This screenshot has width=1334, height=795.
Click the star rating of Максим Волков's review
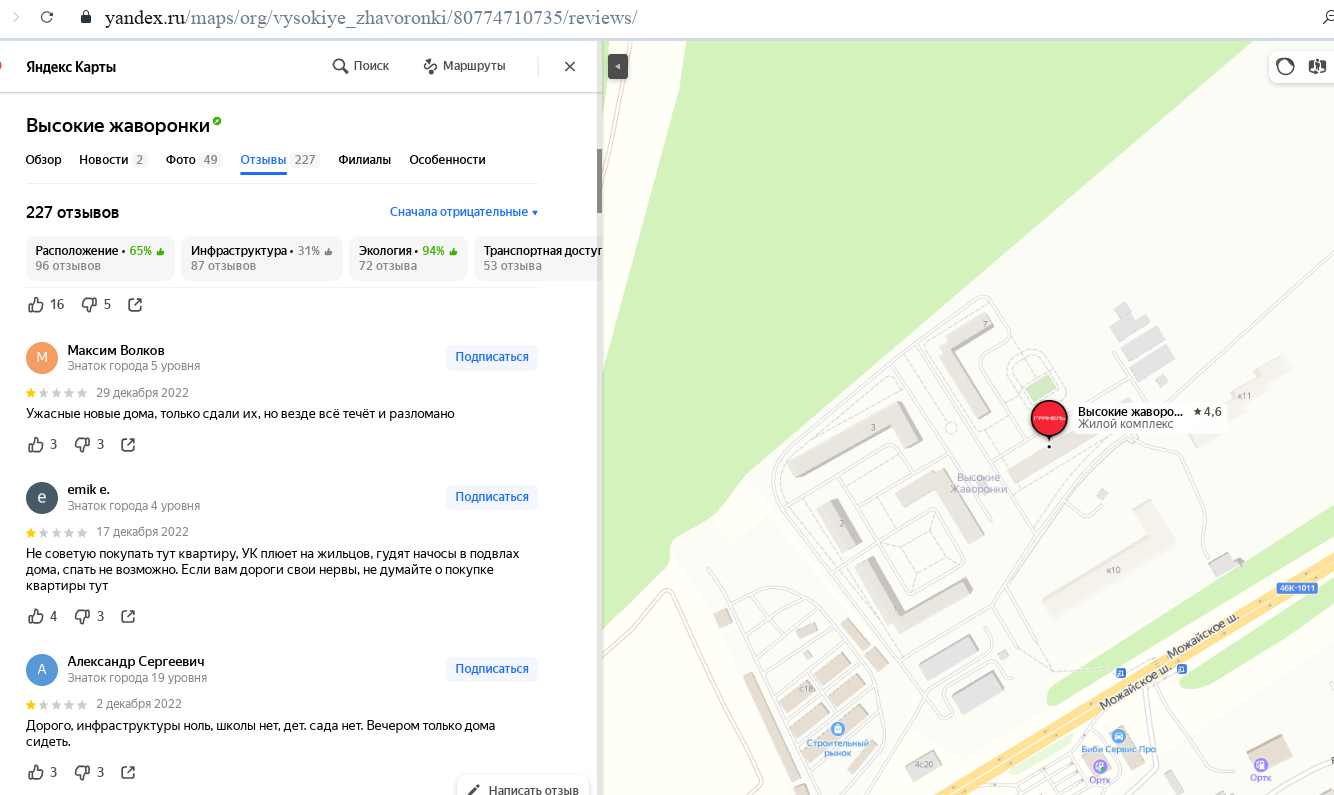pyautogui.click(x=57, y=393)
